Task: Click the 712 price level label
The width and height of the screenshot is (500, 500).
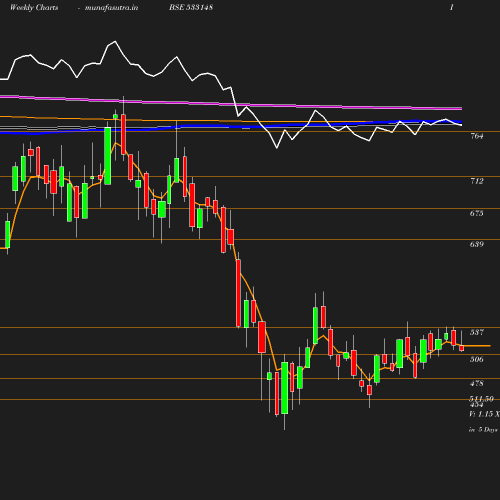Action: pos(476,181)
